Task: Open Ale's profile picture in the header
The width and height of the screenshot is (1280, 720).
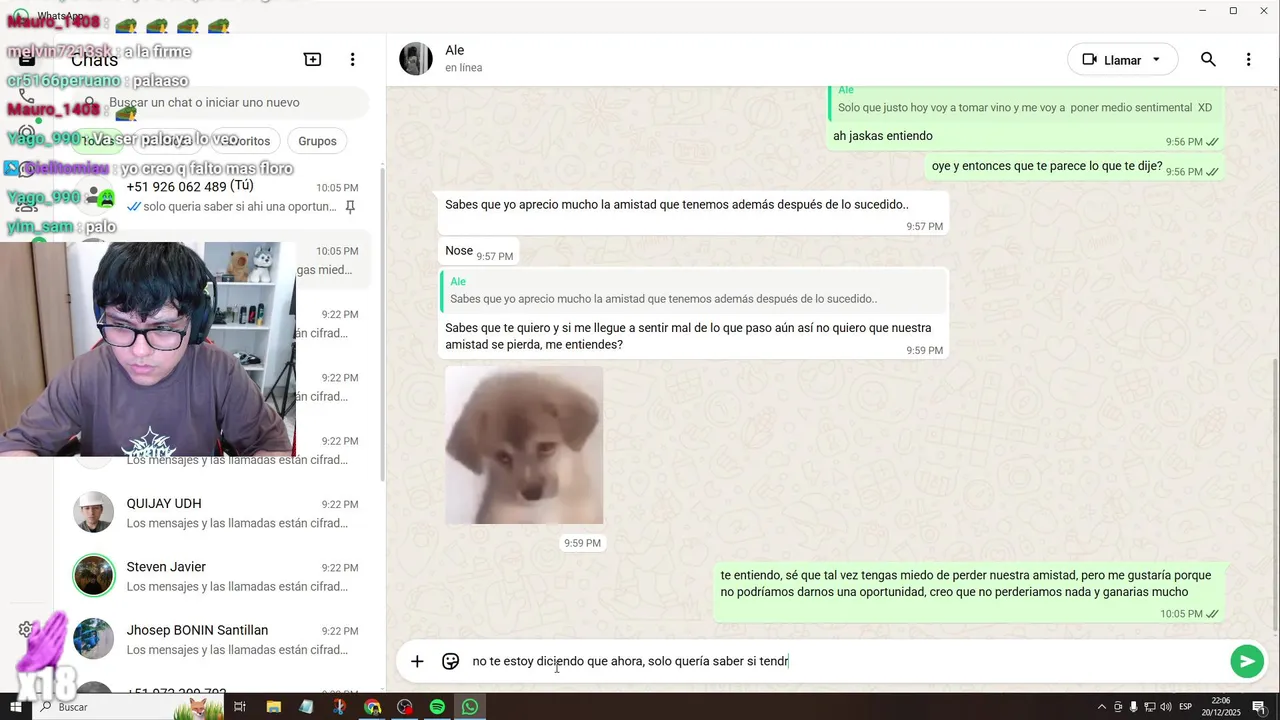Action: tap(416, 59)
